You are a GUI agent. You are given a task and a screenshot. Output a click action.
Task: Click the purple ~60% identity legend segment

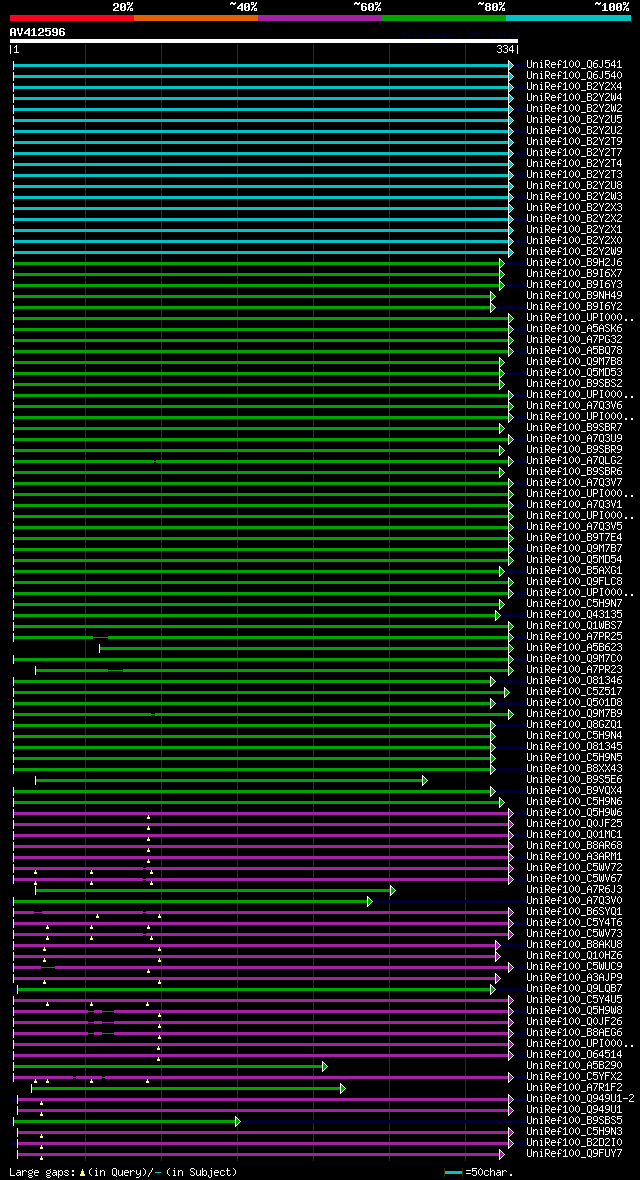[x=320, y=17]
